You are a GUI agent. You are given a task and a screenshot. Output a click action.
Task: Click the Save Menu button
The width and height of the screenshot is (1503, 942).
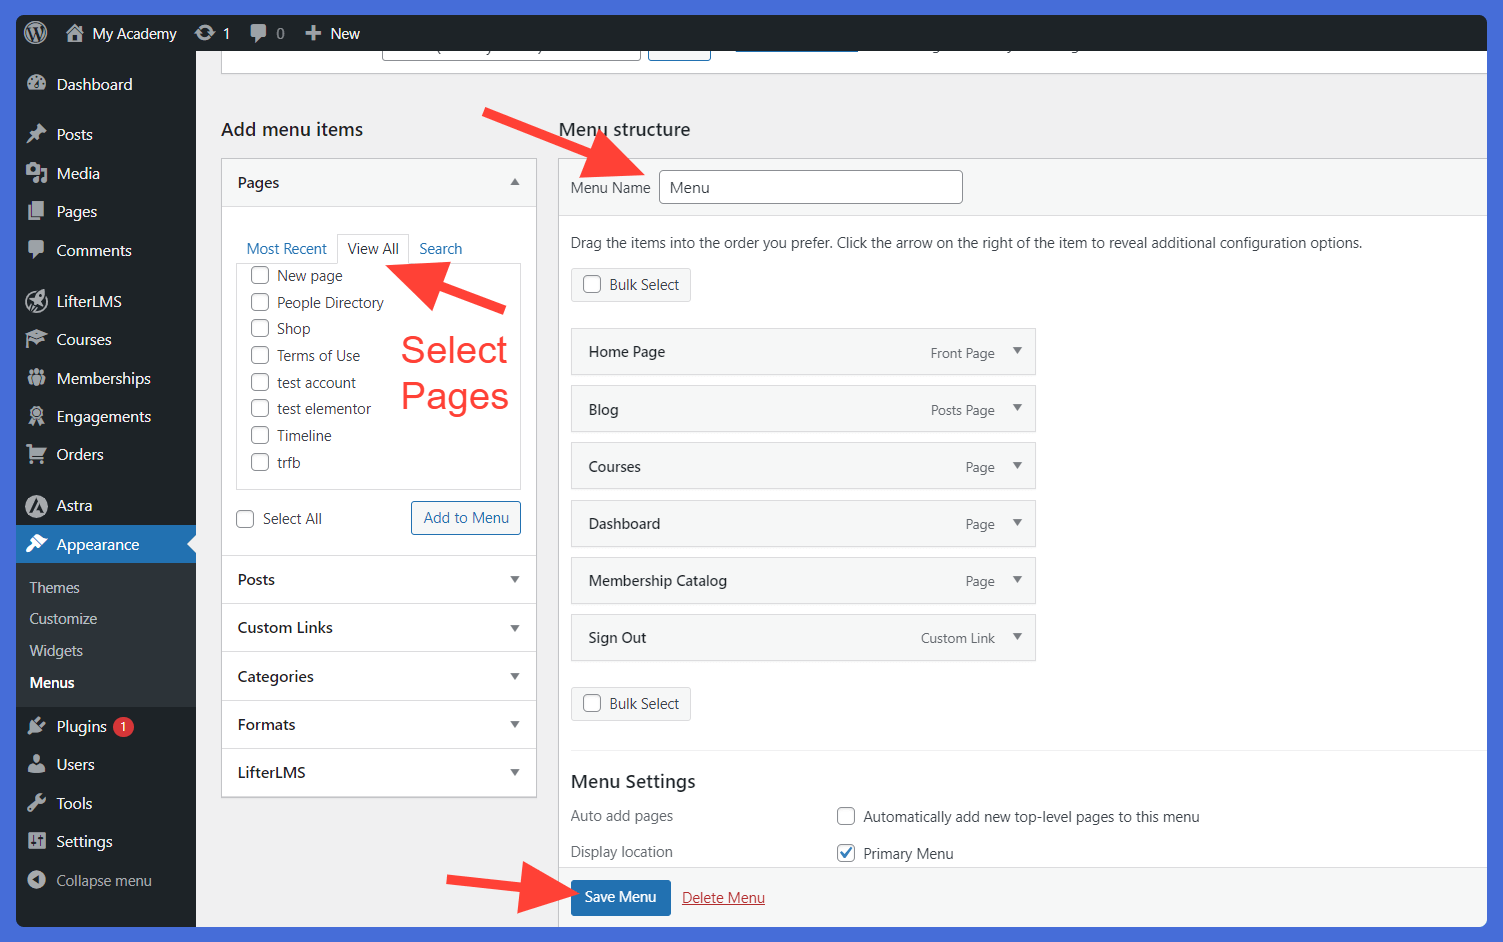tap(620, 897)
